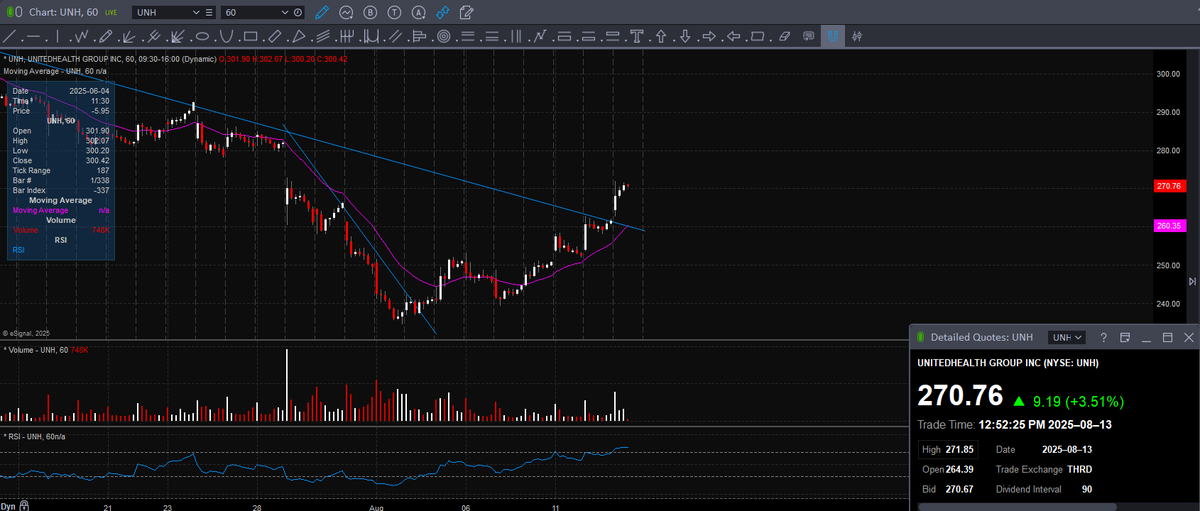Image resolution: width=1200 pixels, height=511 pixels.
Task: Toggle the blue pencil drawing mode
Action: 322,12
